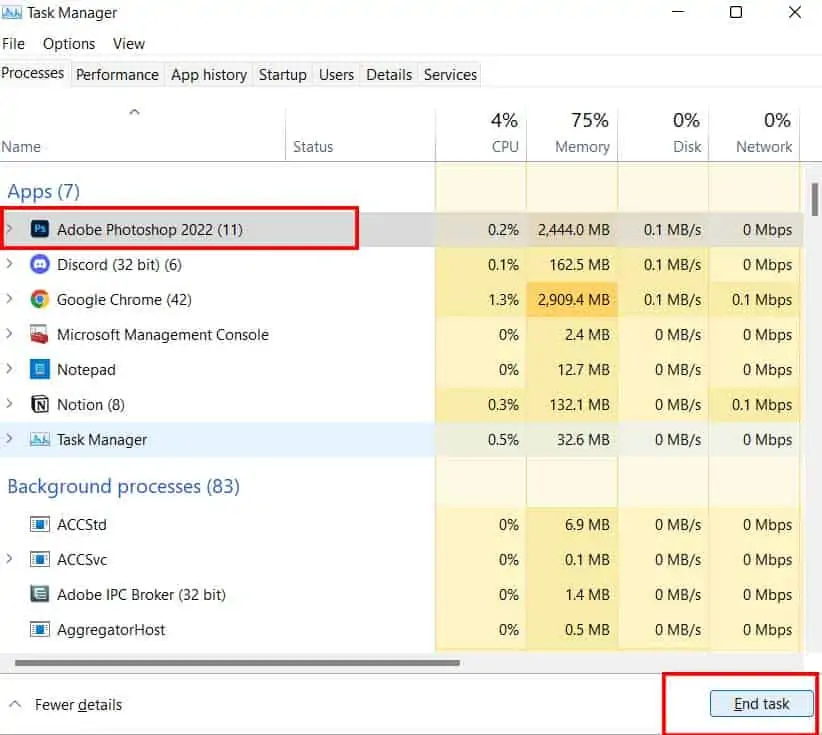822x735 pixels.
Task: Open the Options menu
Action: point(69,44)
